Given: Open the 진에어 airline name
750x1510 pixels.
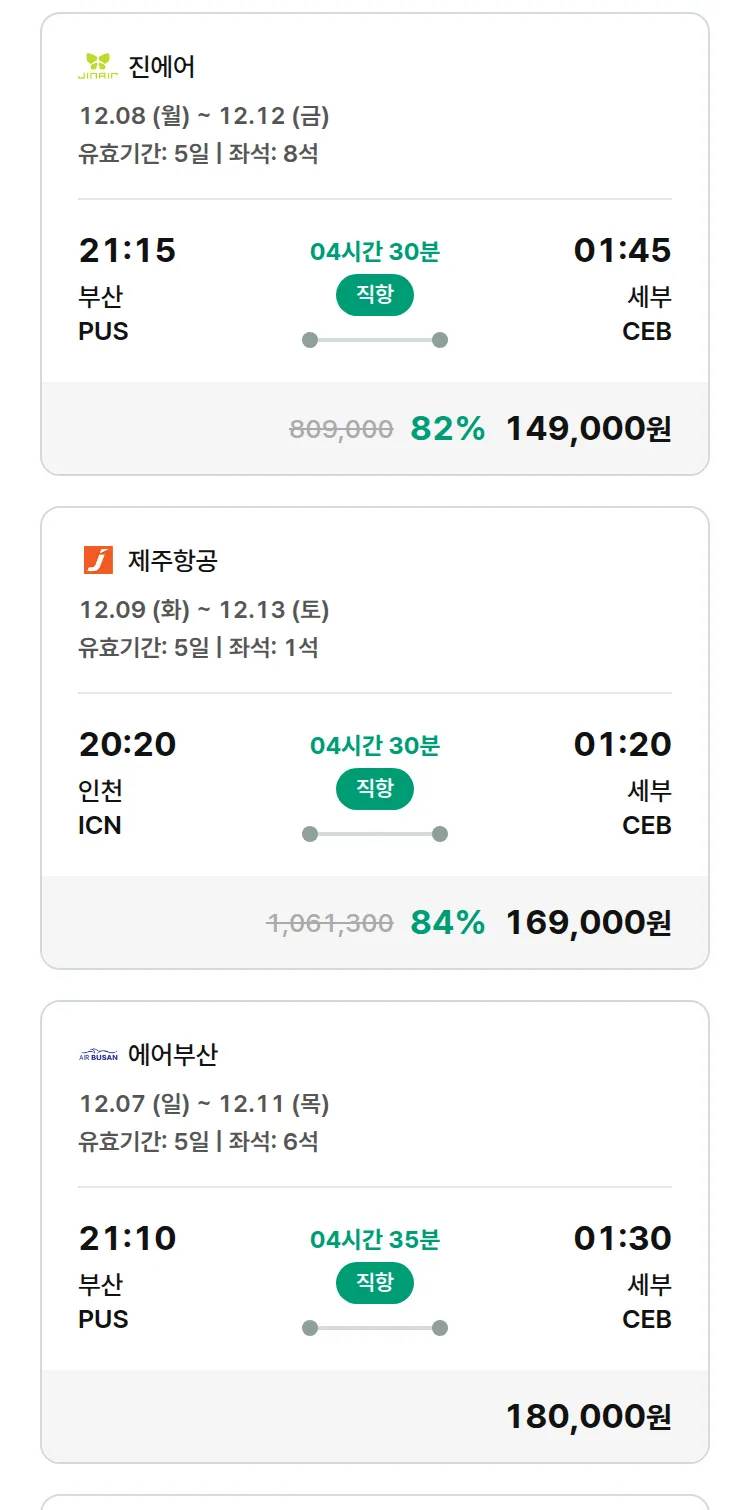Looking at the screenshot, I should [161, 67].
